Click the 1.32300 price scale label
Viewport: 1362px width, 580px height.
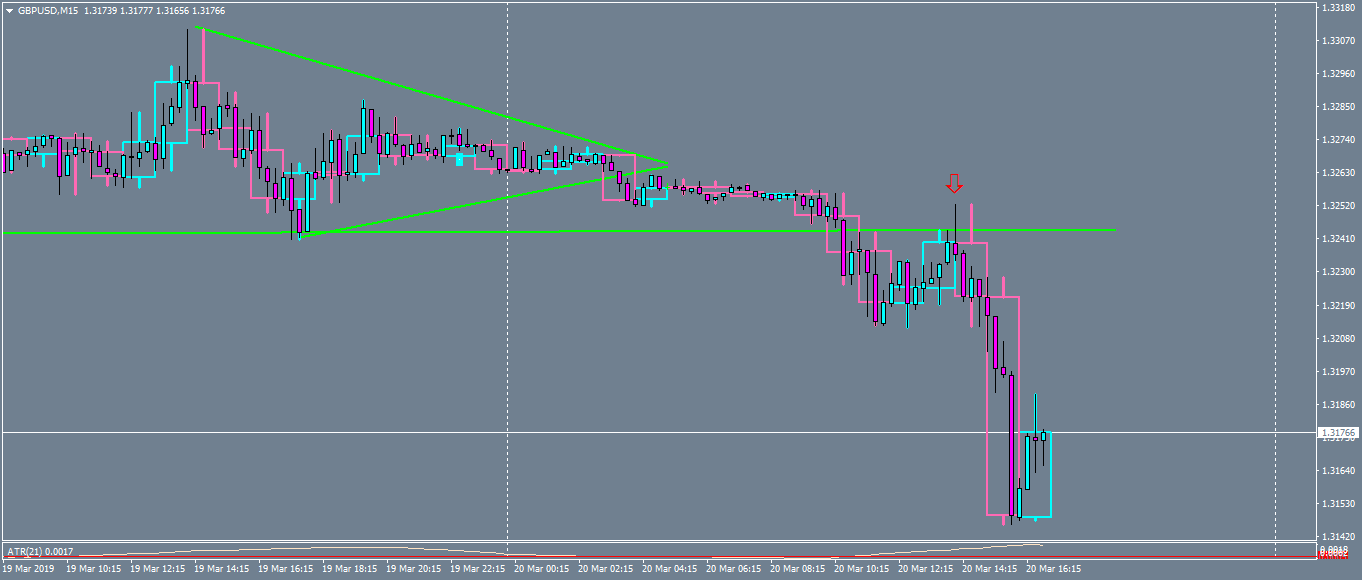1338,272
